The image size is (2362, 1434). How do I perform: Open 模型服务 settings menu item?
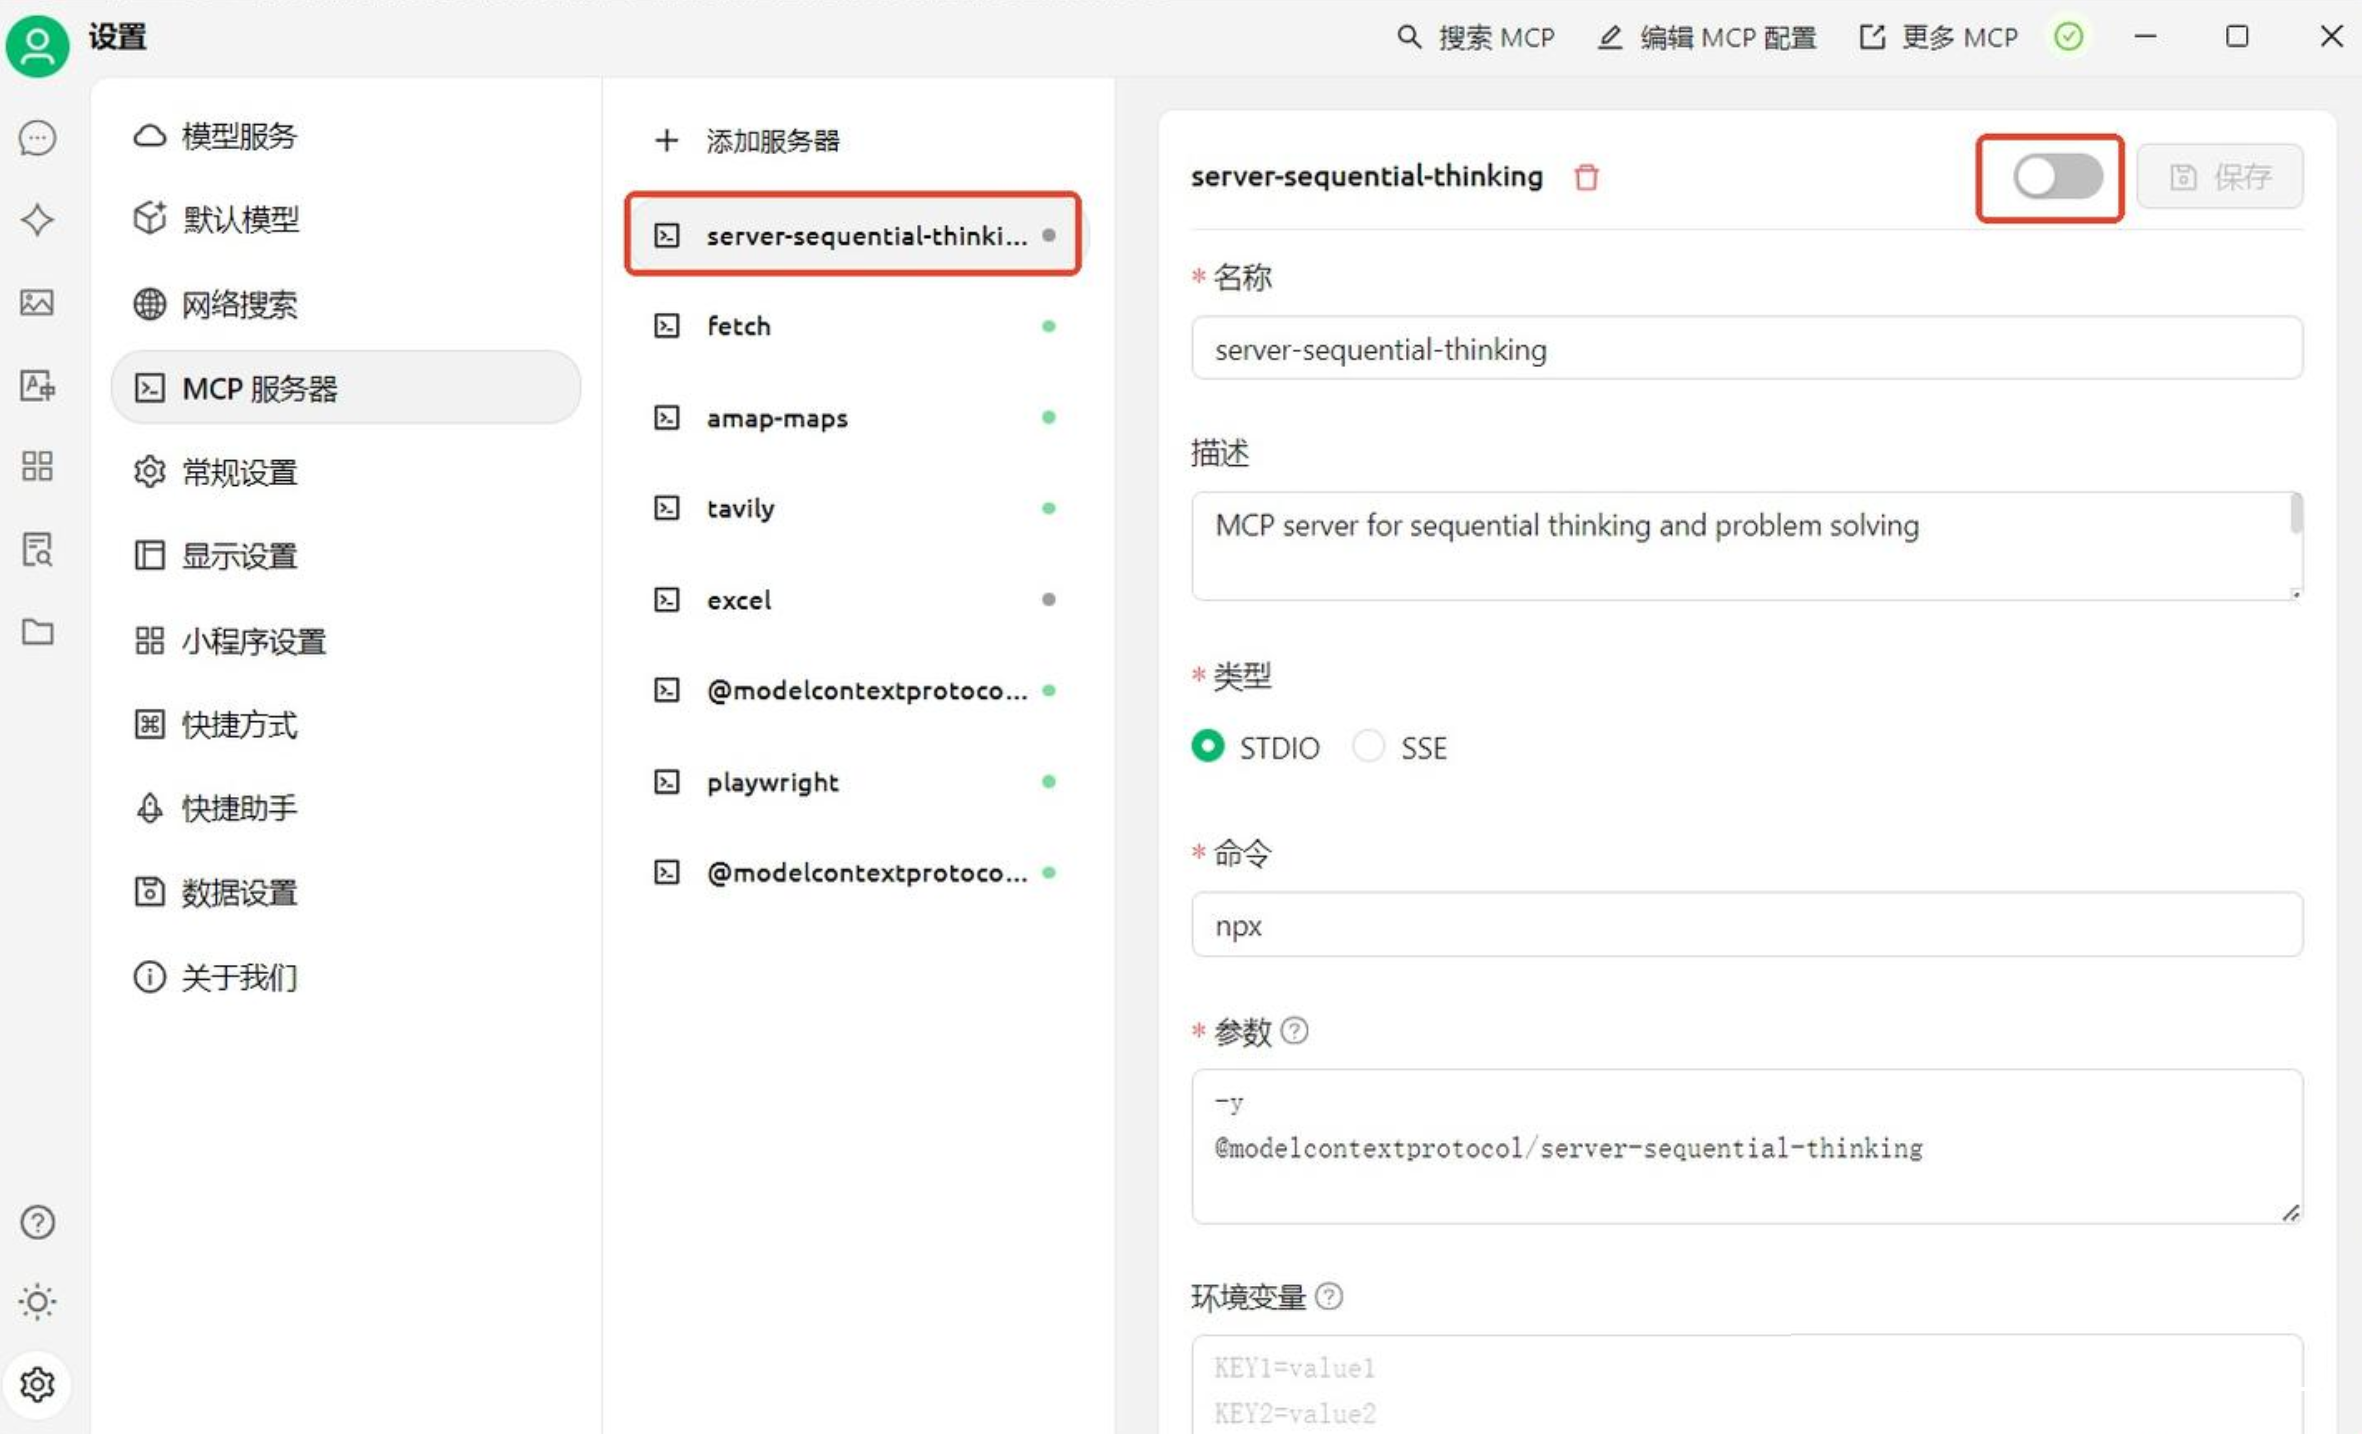click(238, 136)
